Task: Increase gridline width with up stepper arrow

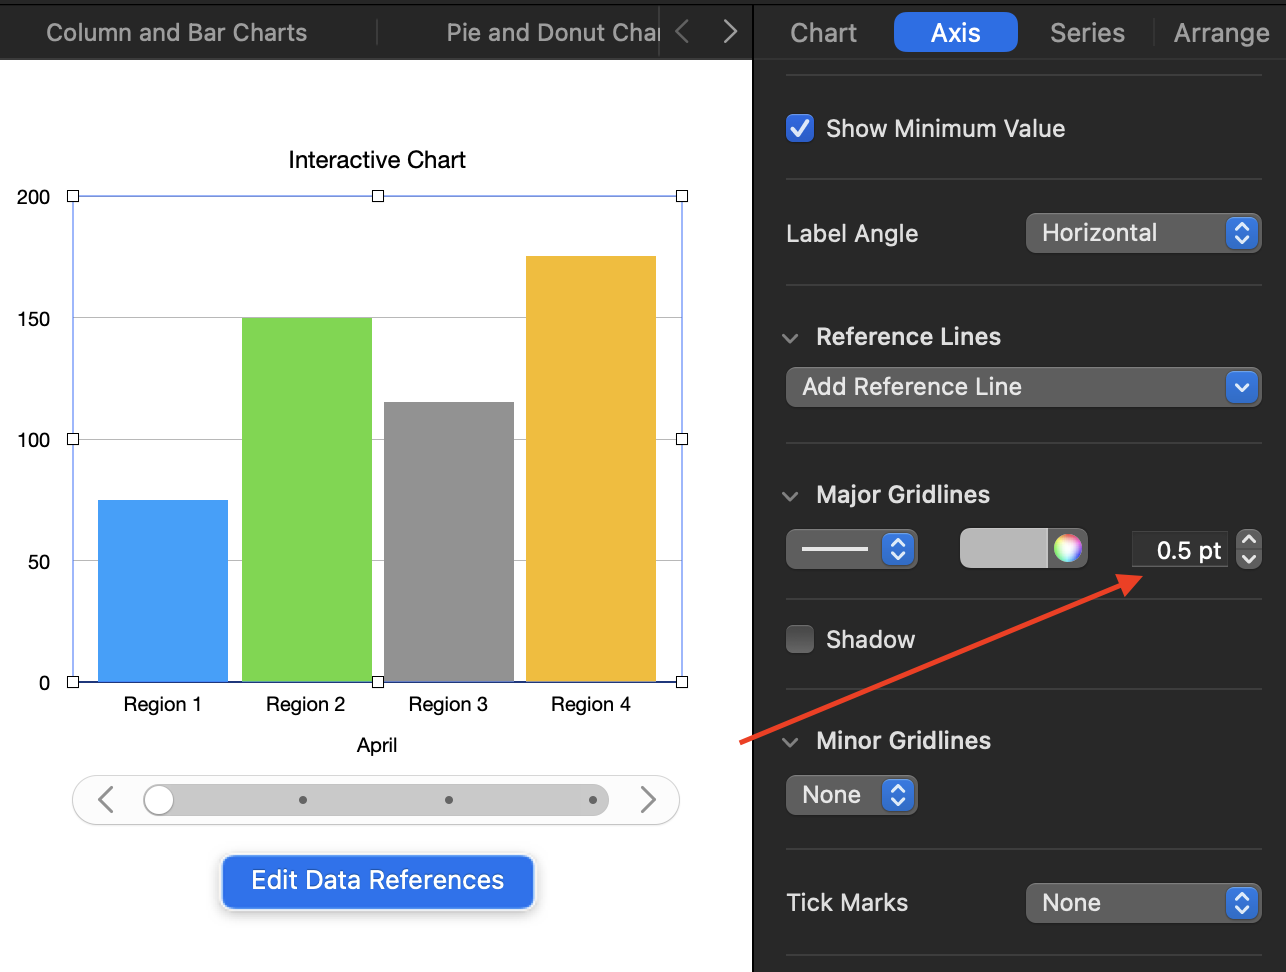Action: (x=1249, y=540)
